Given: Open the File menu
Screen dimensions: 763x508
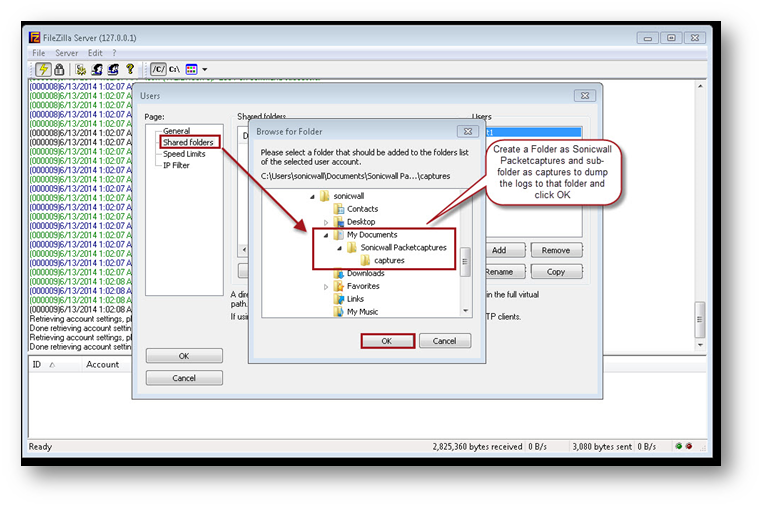Looking at the screenshot, I should [38, 53].
